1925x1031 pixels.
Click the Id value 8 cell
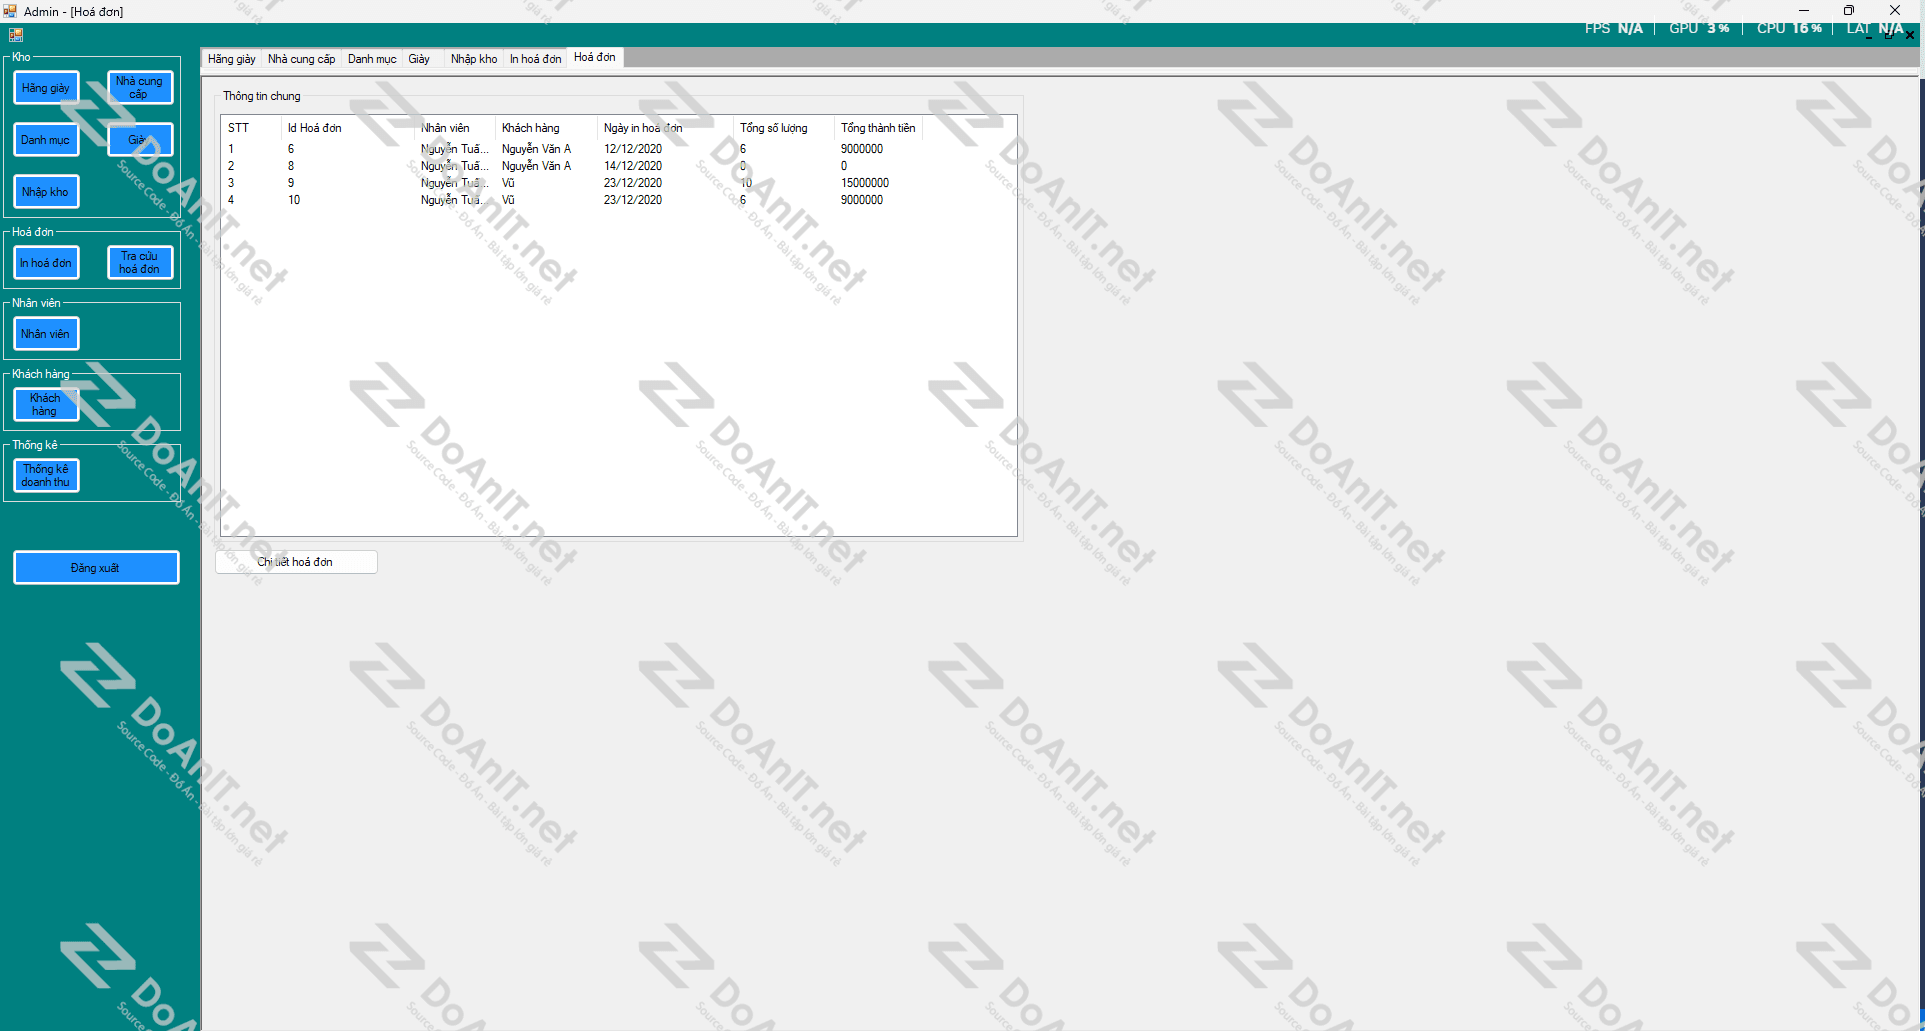coord(291,166)
